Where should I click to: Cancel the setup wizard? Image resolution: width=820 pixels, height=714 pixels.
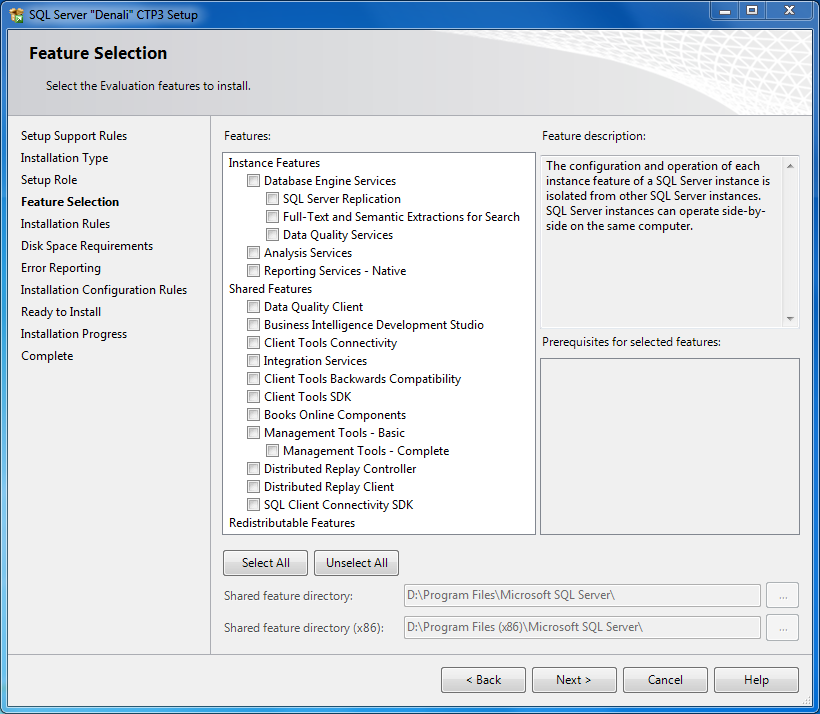665,679
